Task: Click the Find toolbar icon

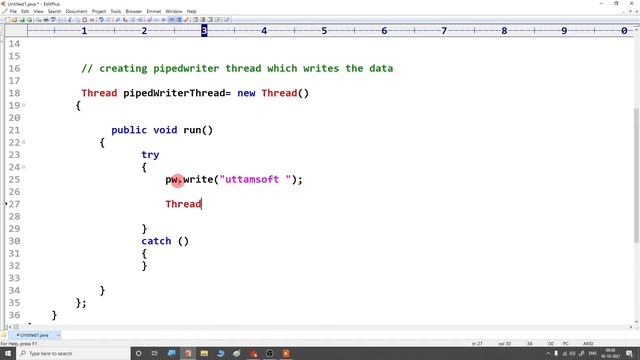Action: [x=118, y=20]
